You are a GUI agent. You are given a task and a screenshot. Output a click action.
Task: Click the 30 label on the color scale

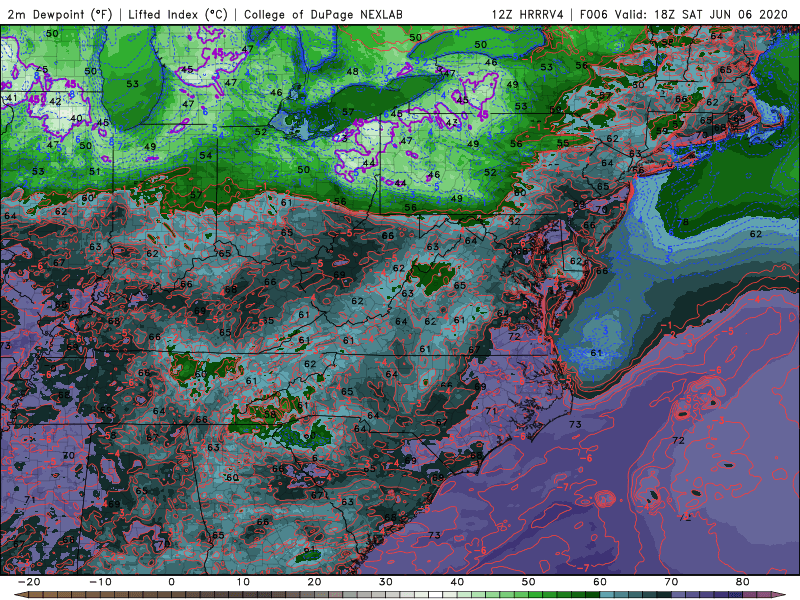point(386,582)
